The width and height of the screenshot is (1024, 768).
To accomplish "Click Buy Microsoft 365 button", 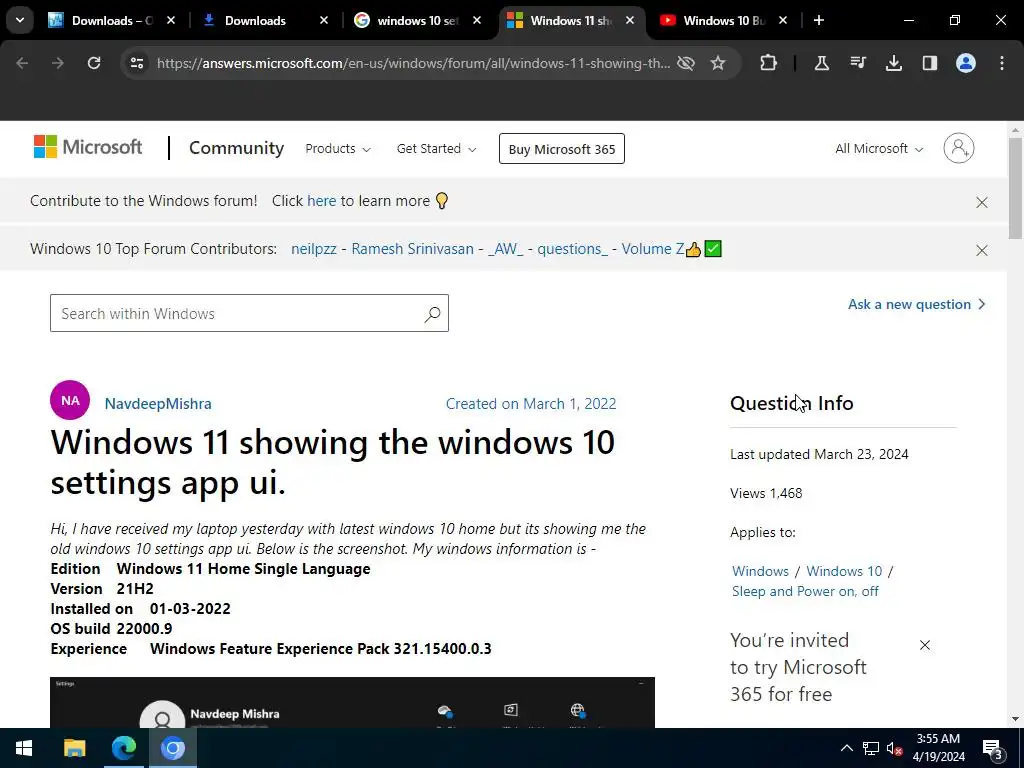I will point(562,149).
